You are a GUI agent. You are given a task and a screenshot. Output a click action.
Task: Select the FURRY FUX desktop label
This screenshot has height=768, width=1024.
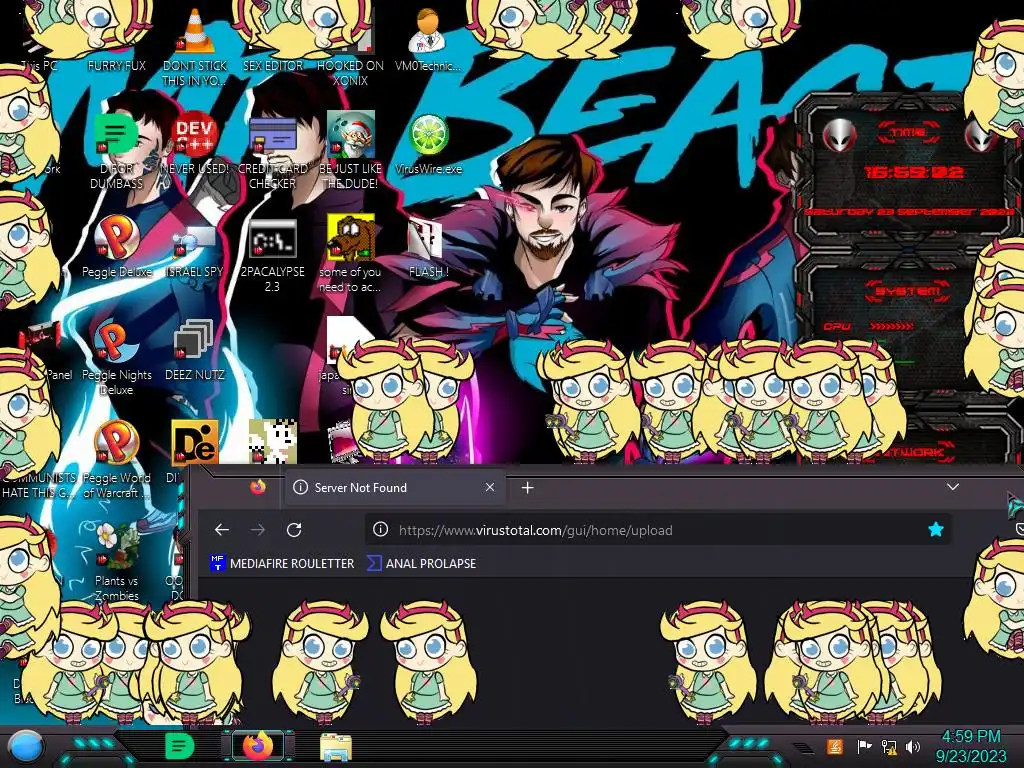click(116, 65)
